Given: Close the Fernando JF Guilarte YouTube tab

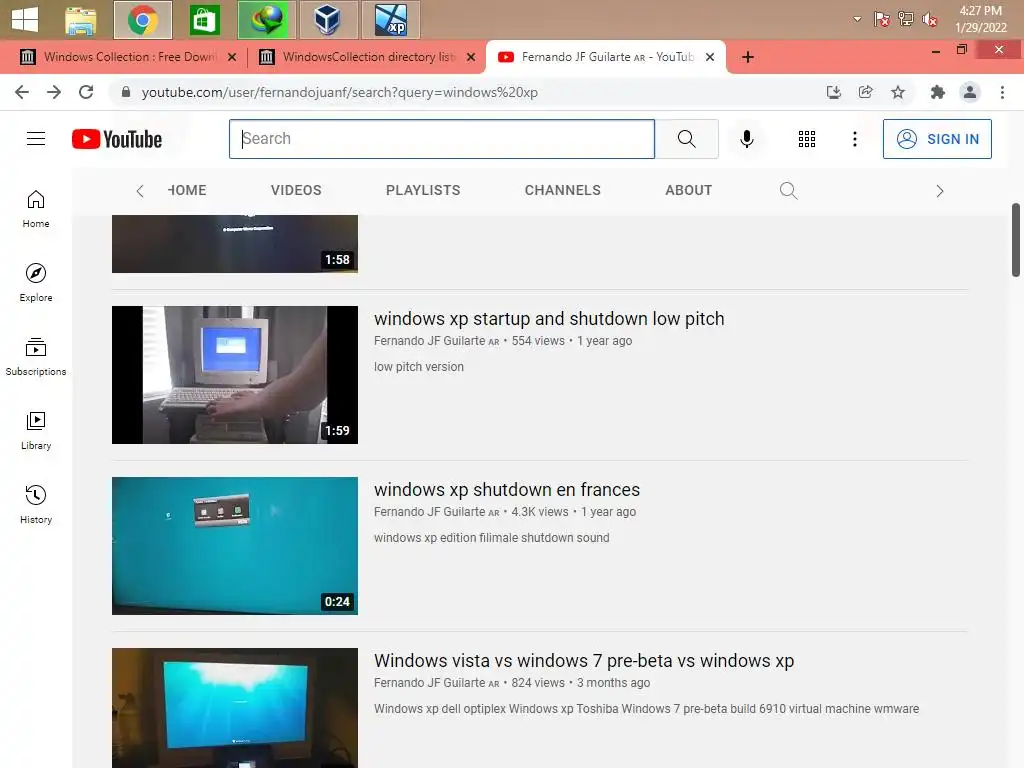Looking at the screenshot, I should click(x=710, y=57).
